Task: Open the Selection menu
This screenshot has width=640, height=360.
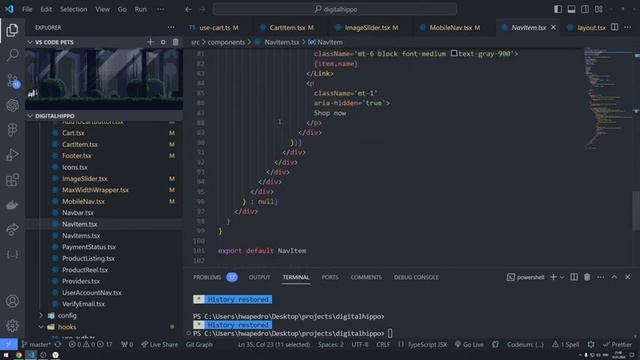Action: click(73, 9)
